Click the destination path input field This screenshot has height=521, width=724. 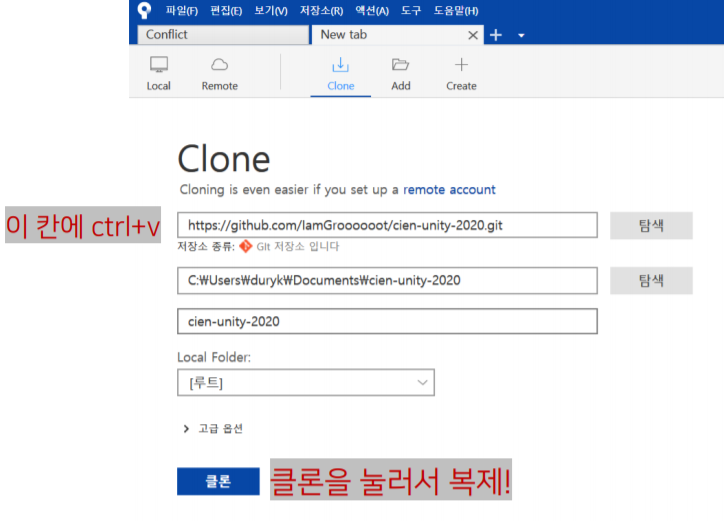(387, 280)
